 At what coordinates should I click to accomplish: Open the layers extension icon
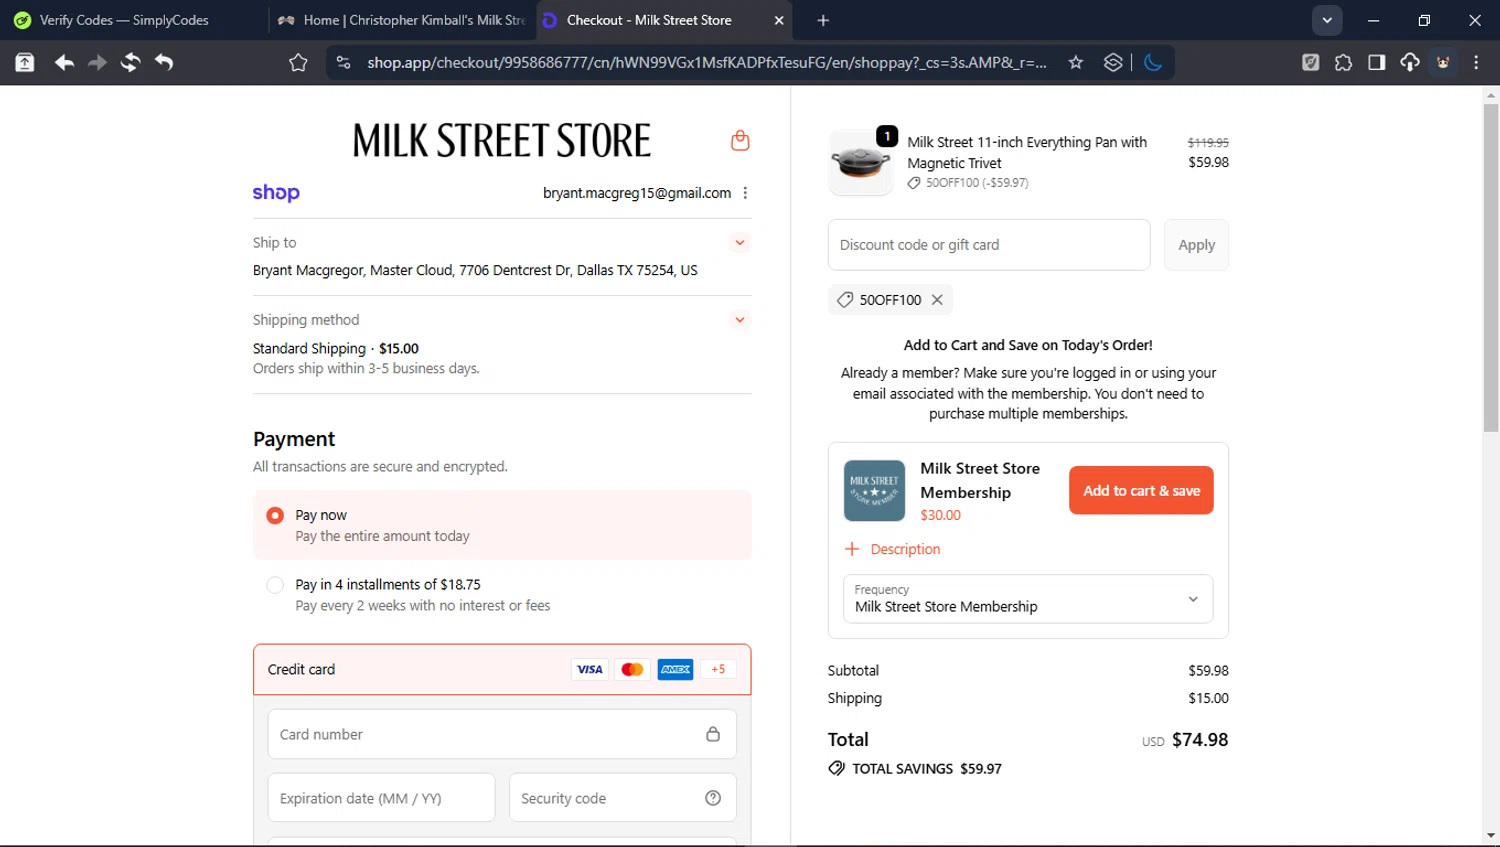tap(1113, 62)
